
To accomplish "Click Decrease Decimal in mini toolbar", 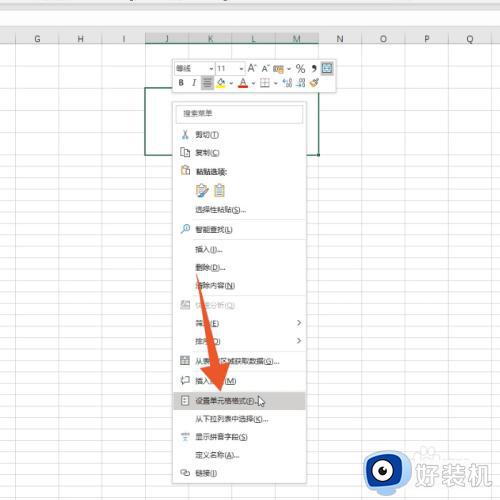I will [x=301, y=83].
